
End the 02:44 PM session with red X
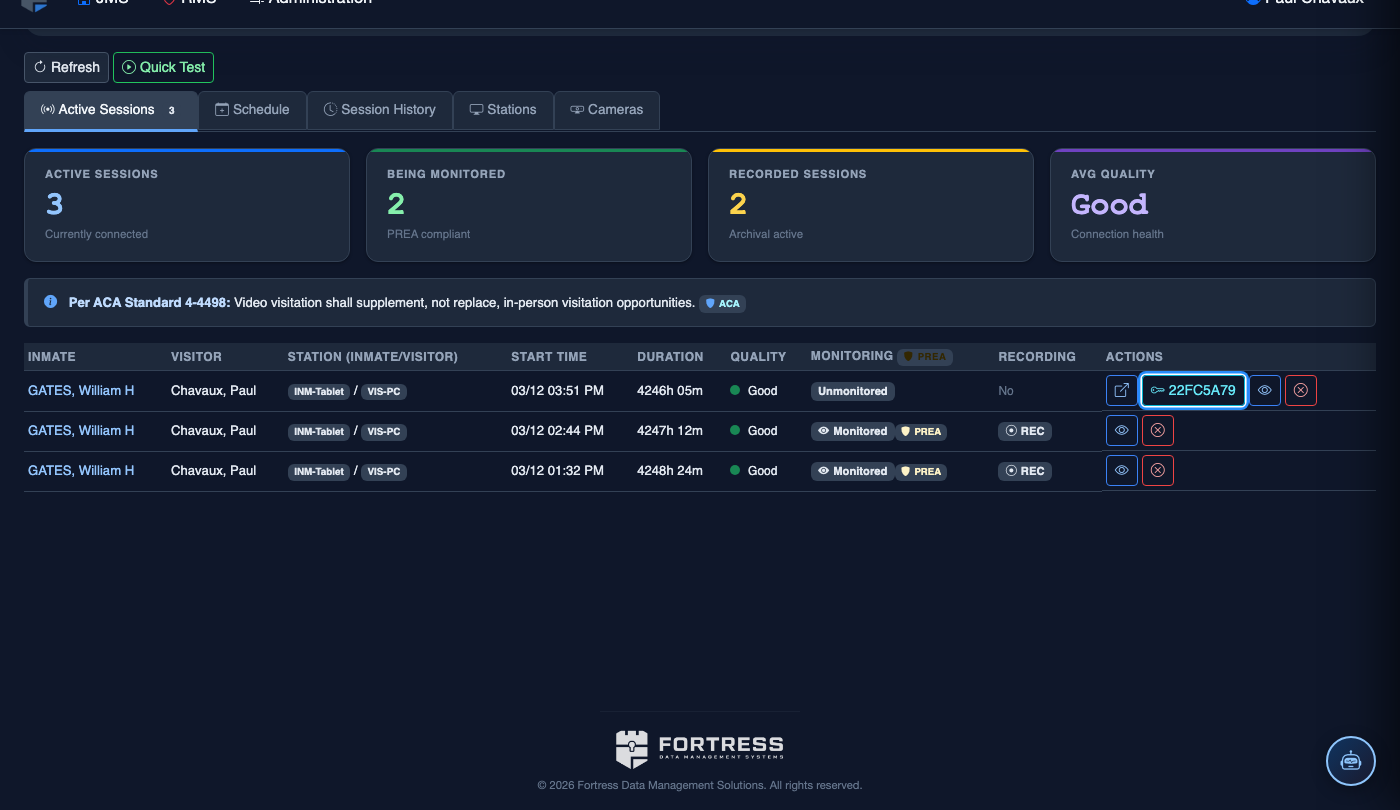pos(1158,430)
